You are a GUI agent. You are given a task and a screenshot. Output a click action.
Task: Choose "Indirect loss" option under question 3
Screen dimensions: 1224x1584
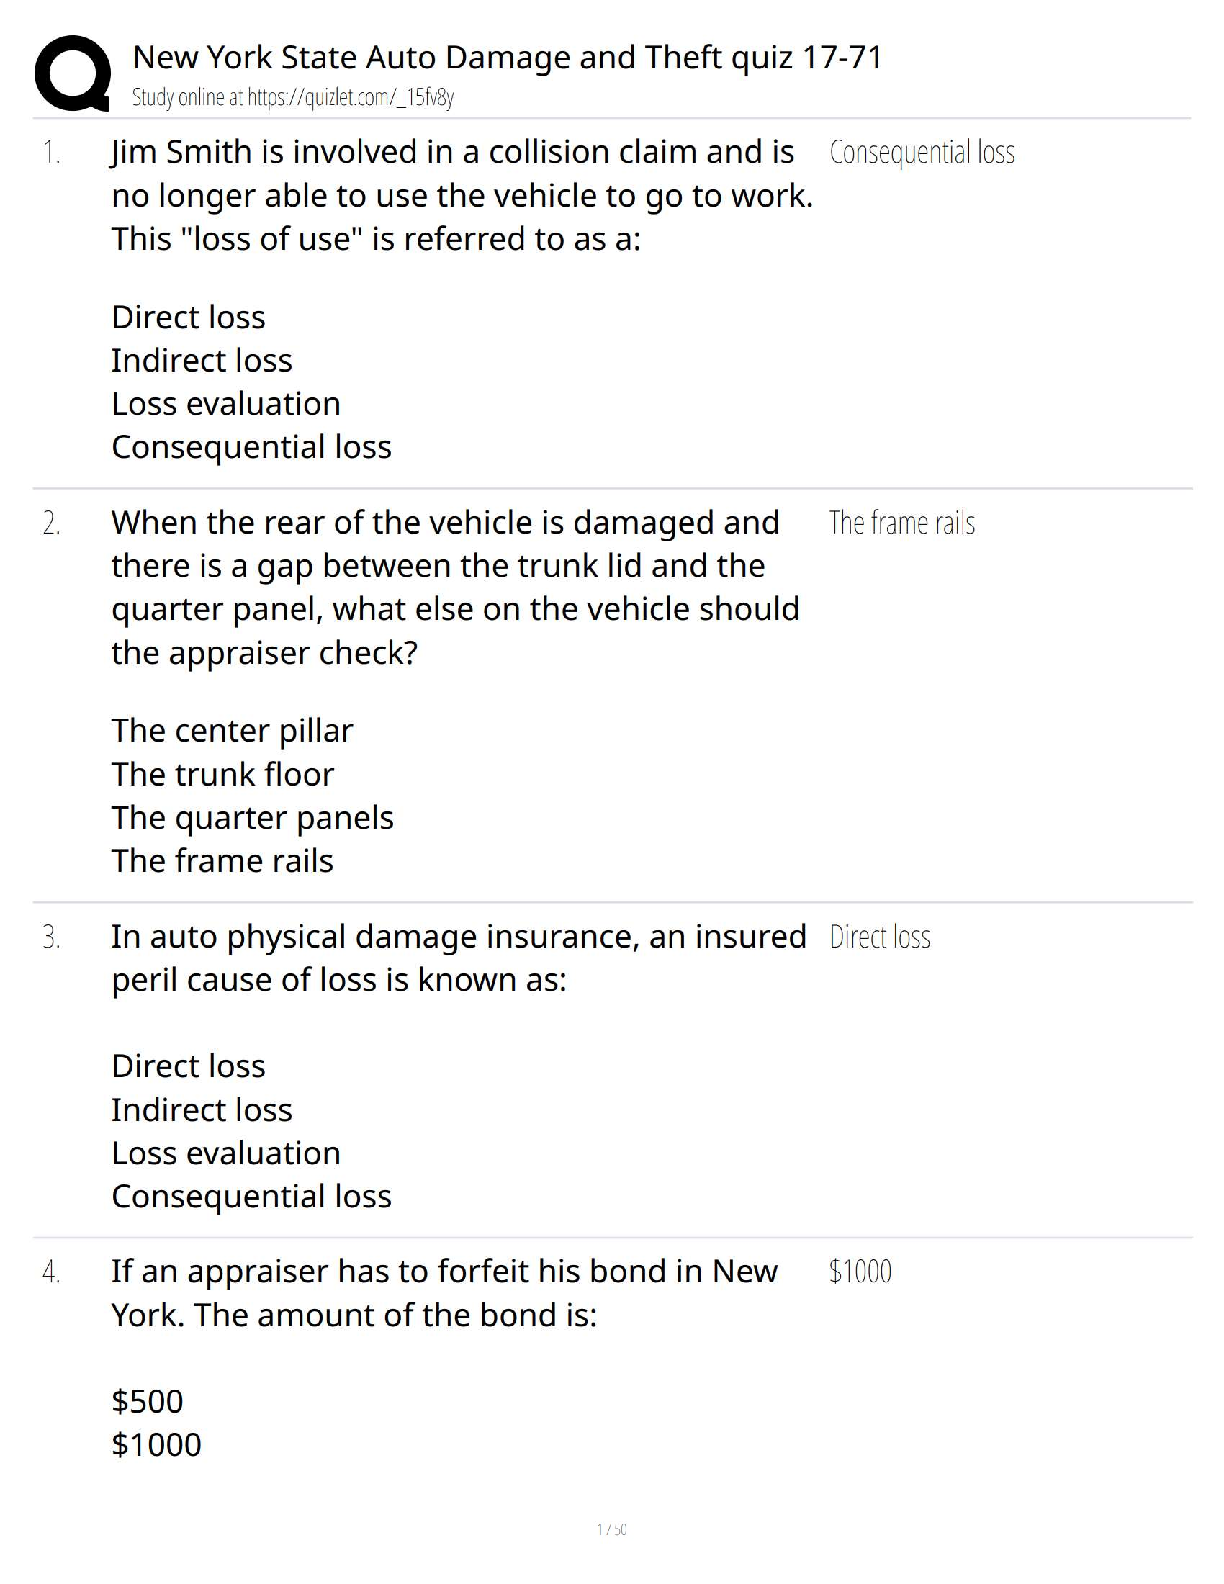pyautogui.click(x=201, y=1110)
